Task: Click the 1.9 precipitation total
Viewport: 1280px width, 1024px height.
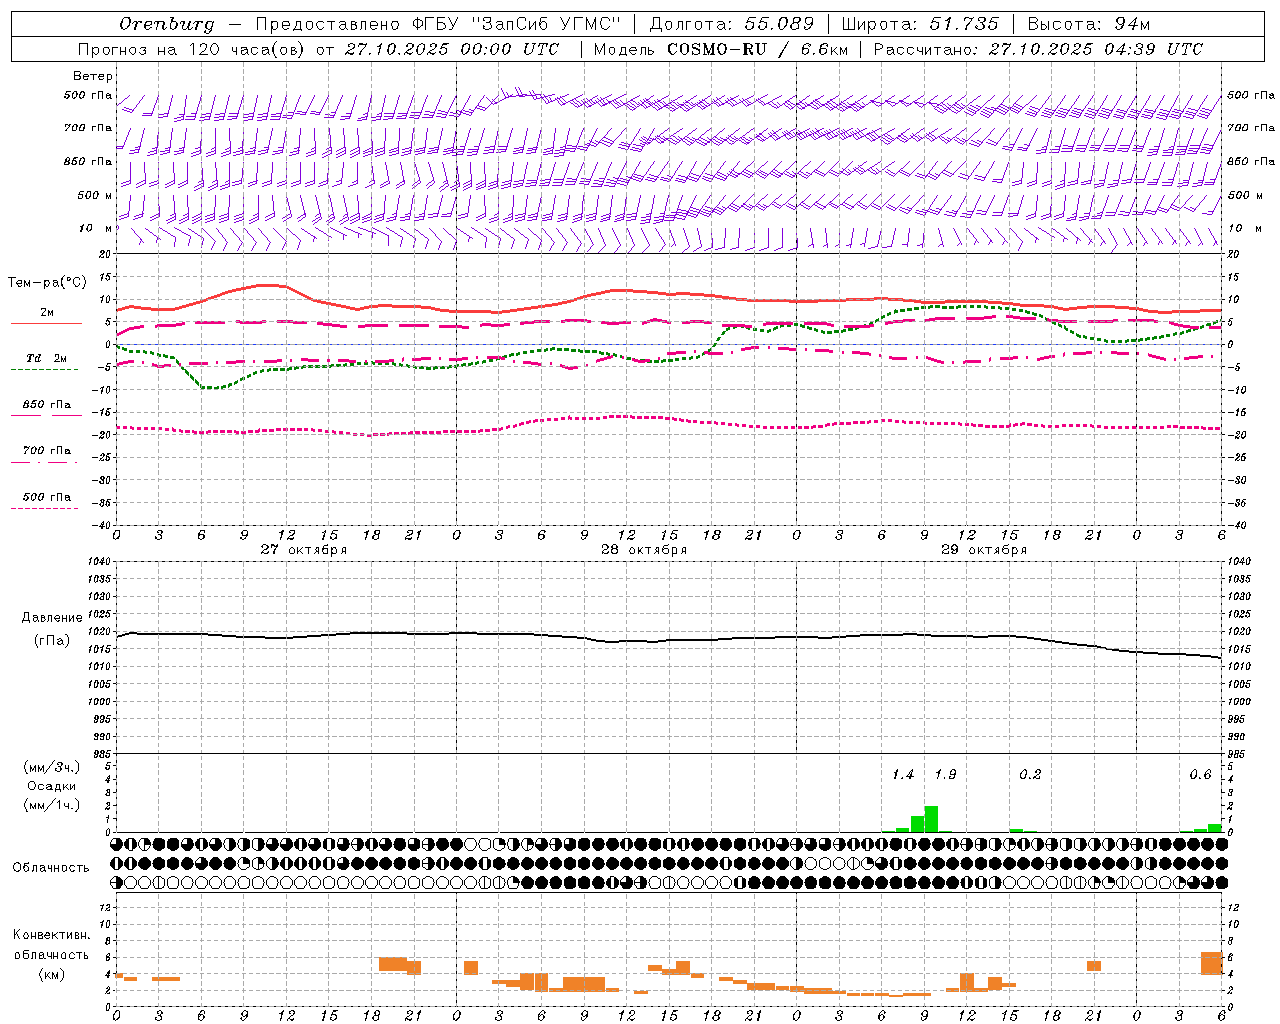Action: [x=945, y=775]
